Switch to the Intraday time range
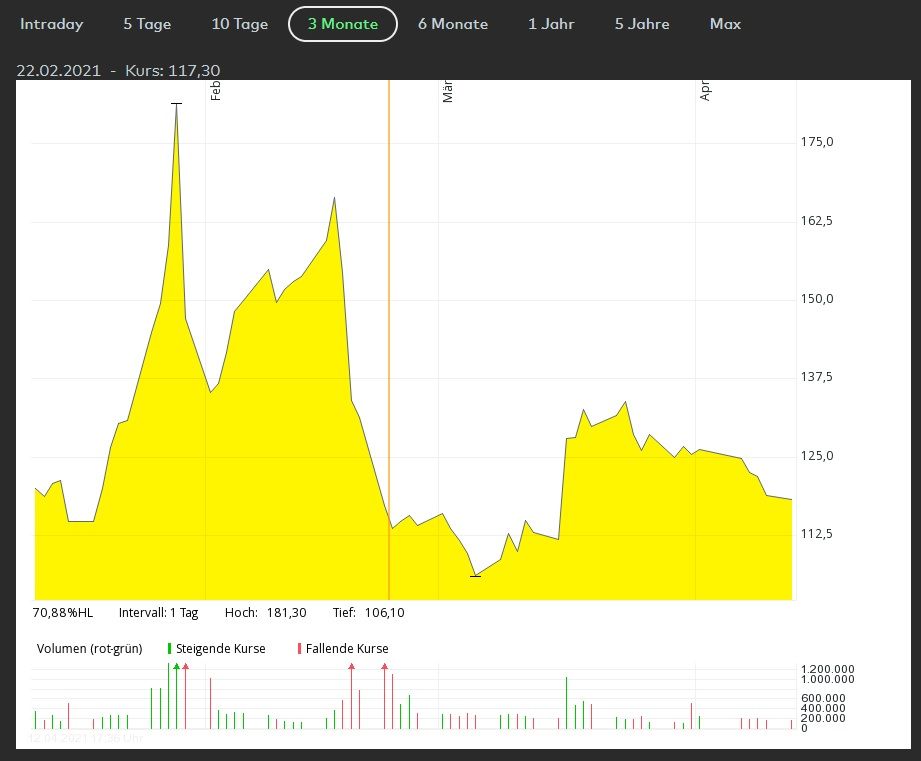Screen dimensions: 921x761 point(52,24)
